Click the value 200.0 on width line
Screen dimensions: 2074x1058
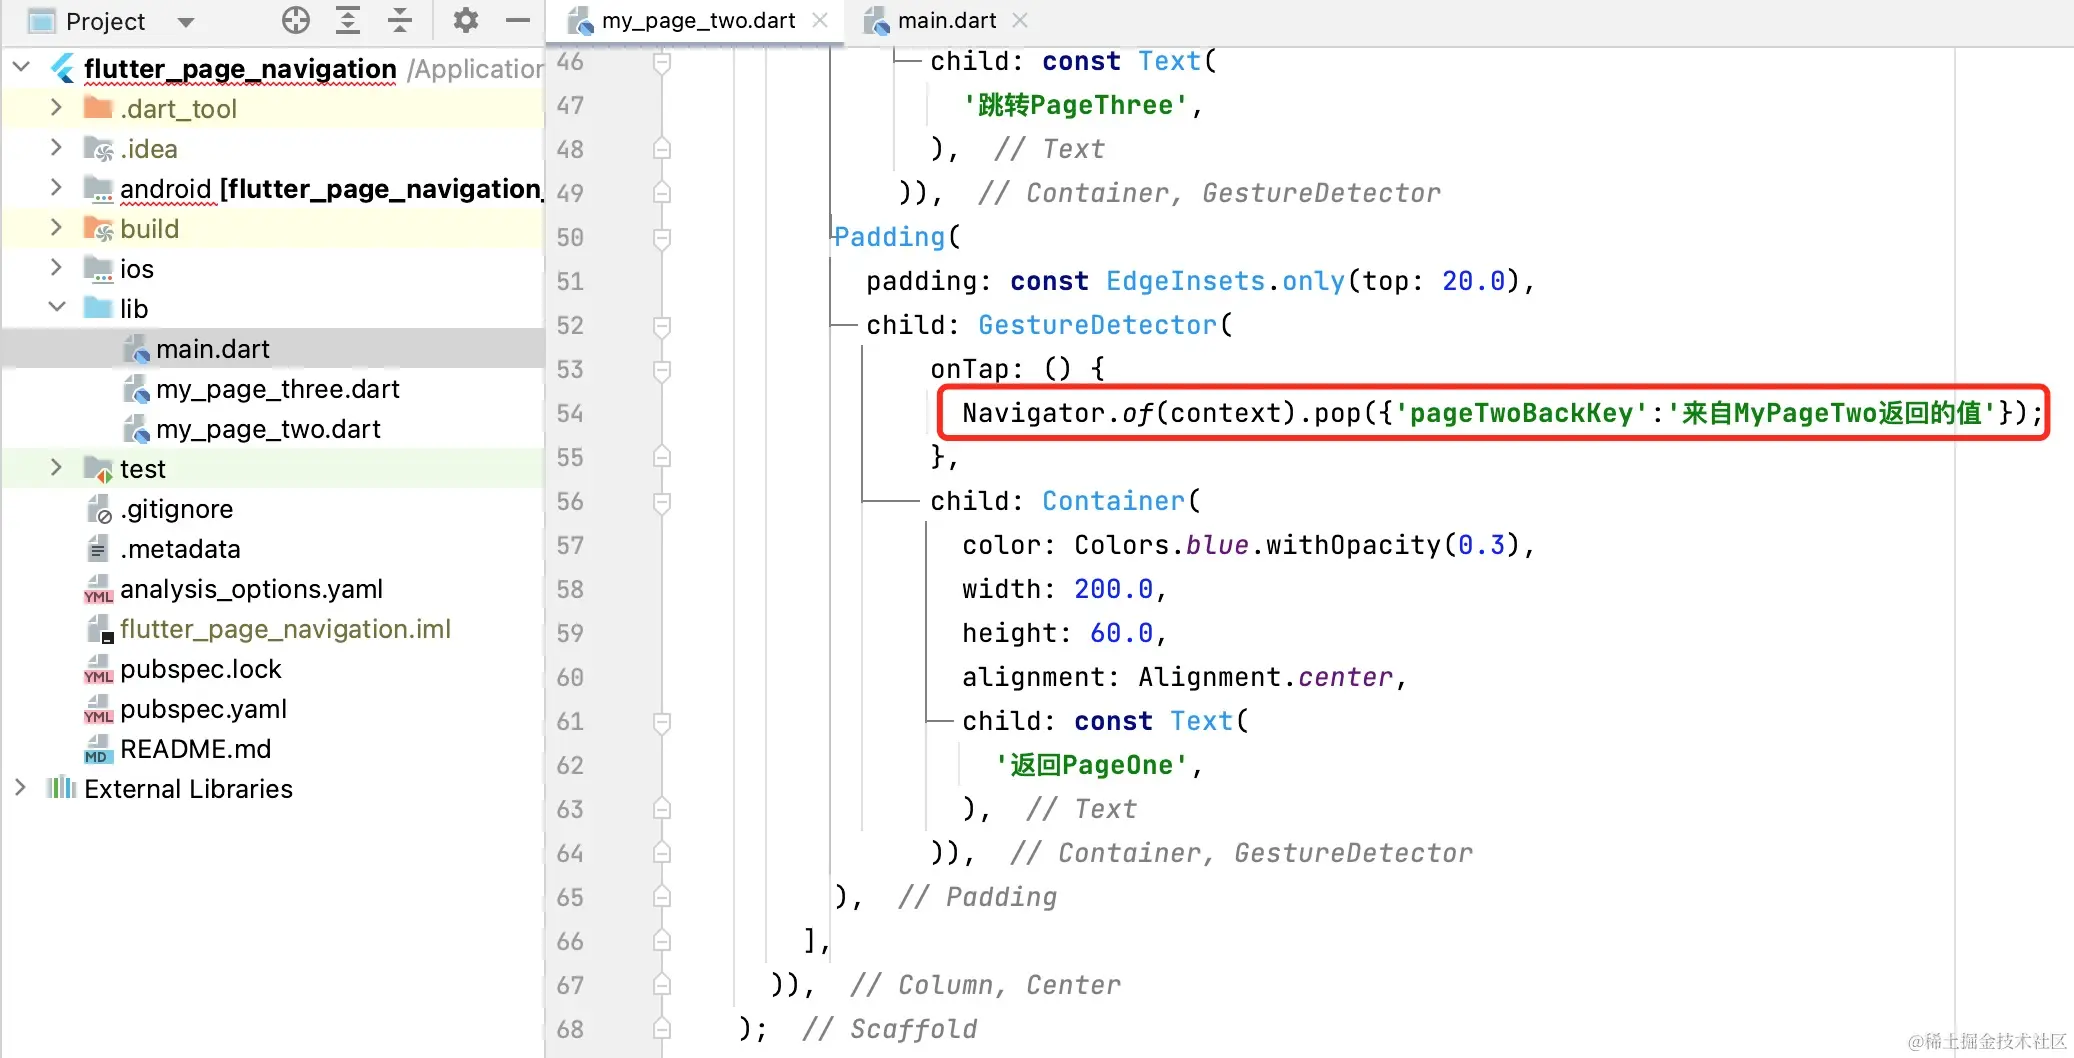point(1113,589)
